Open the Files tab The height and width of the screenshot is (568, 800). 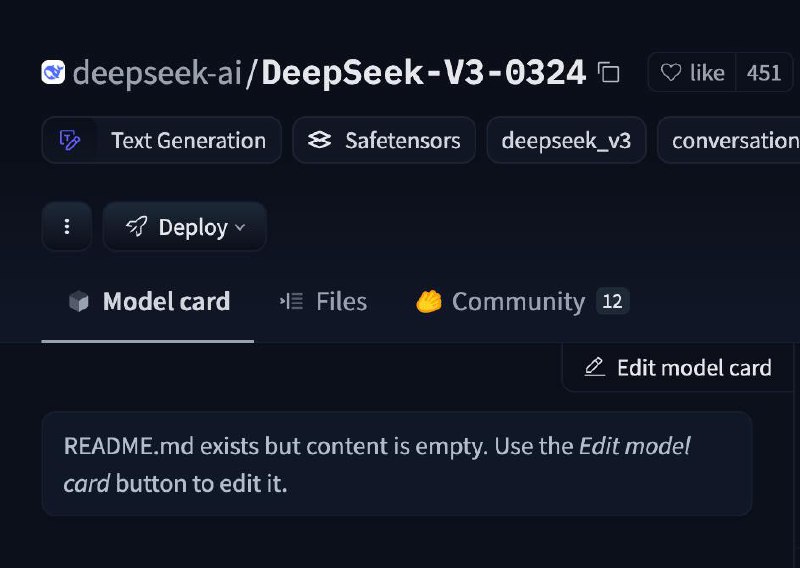pyautogui.click(x=341, y=301)
